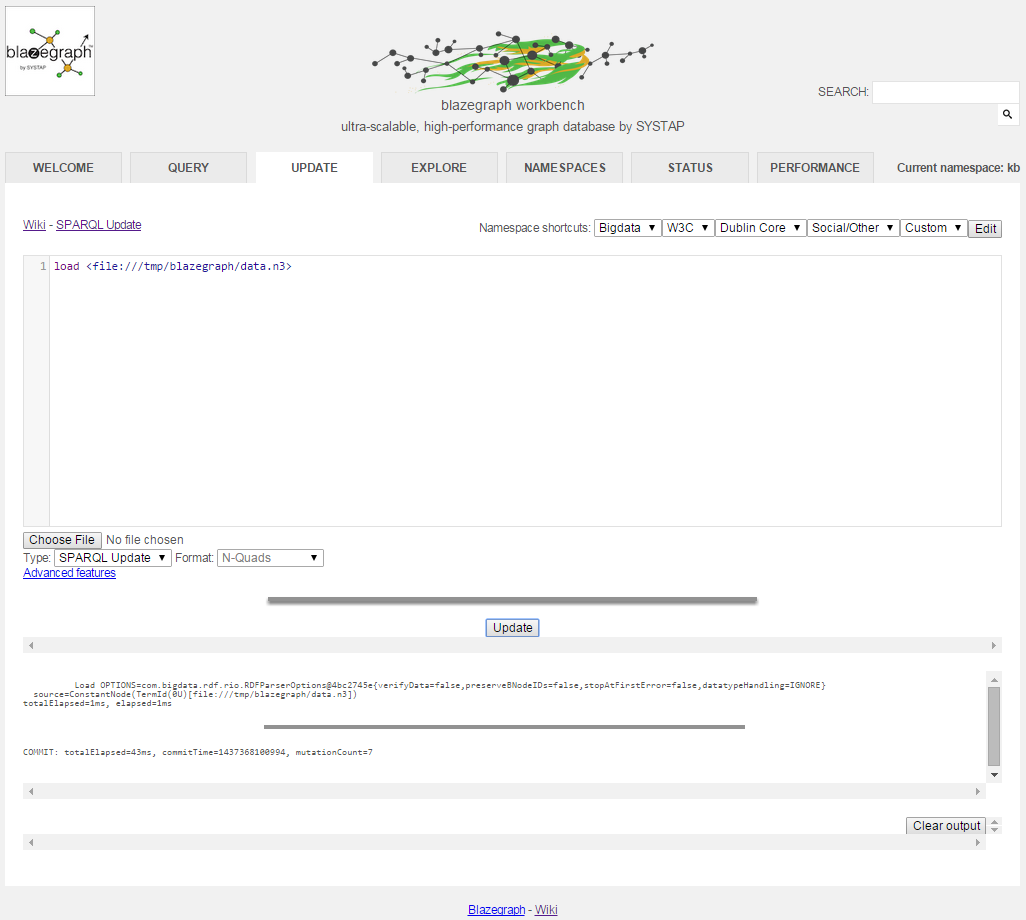Image resolution: width=1026 pixels, height=920 pixels.
Task: Click the workbench graph banner image
Action: [x=512, y=63]
